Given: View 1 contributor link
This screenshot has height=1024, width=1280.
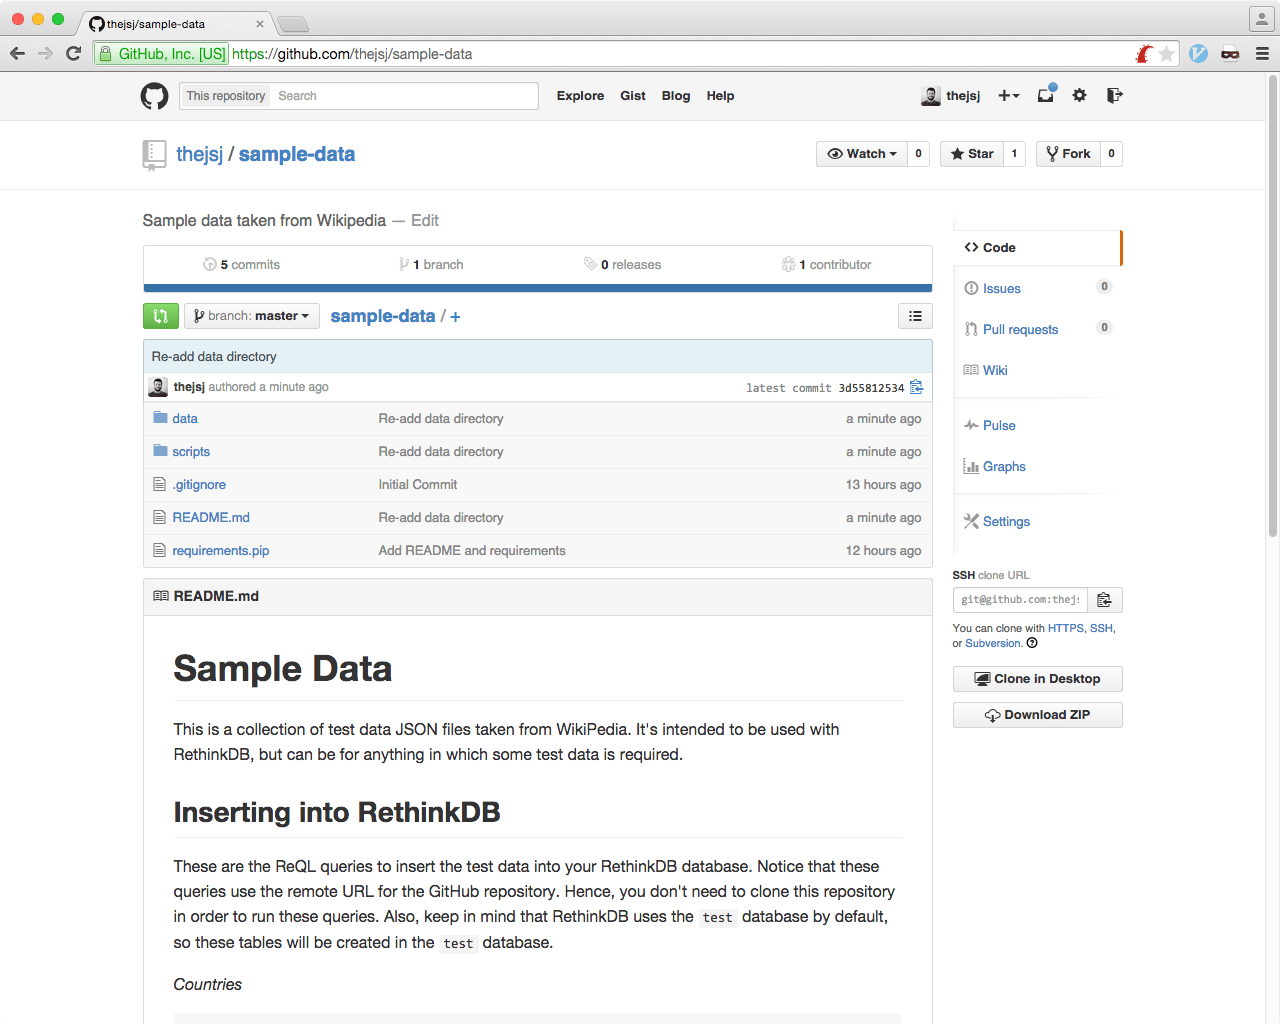Looking at the screenshot, I should pos(826,265).
